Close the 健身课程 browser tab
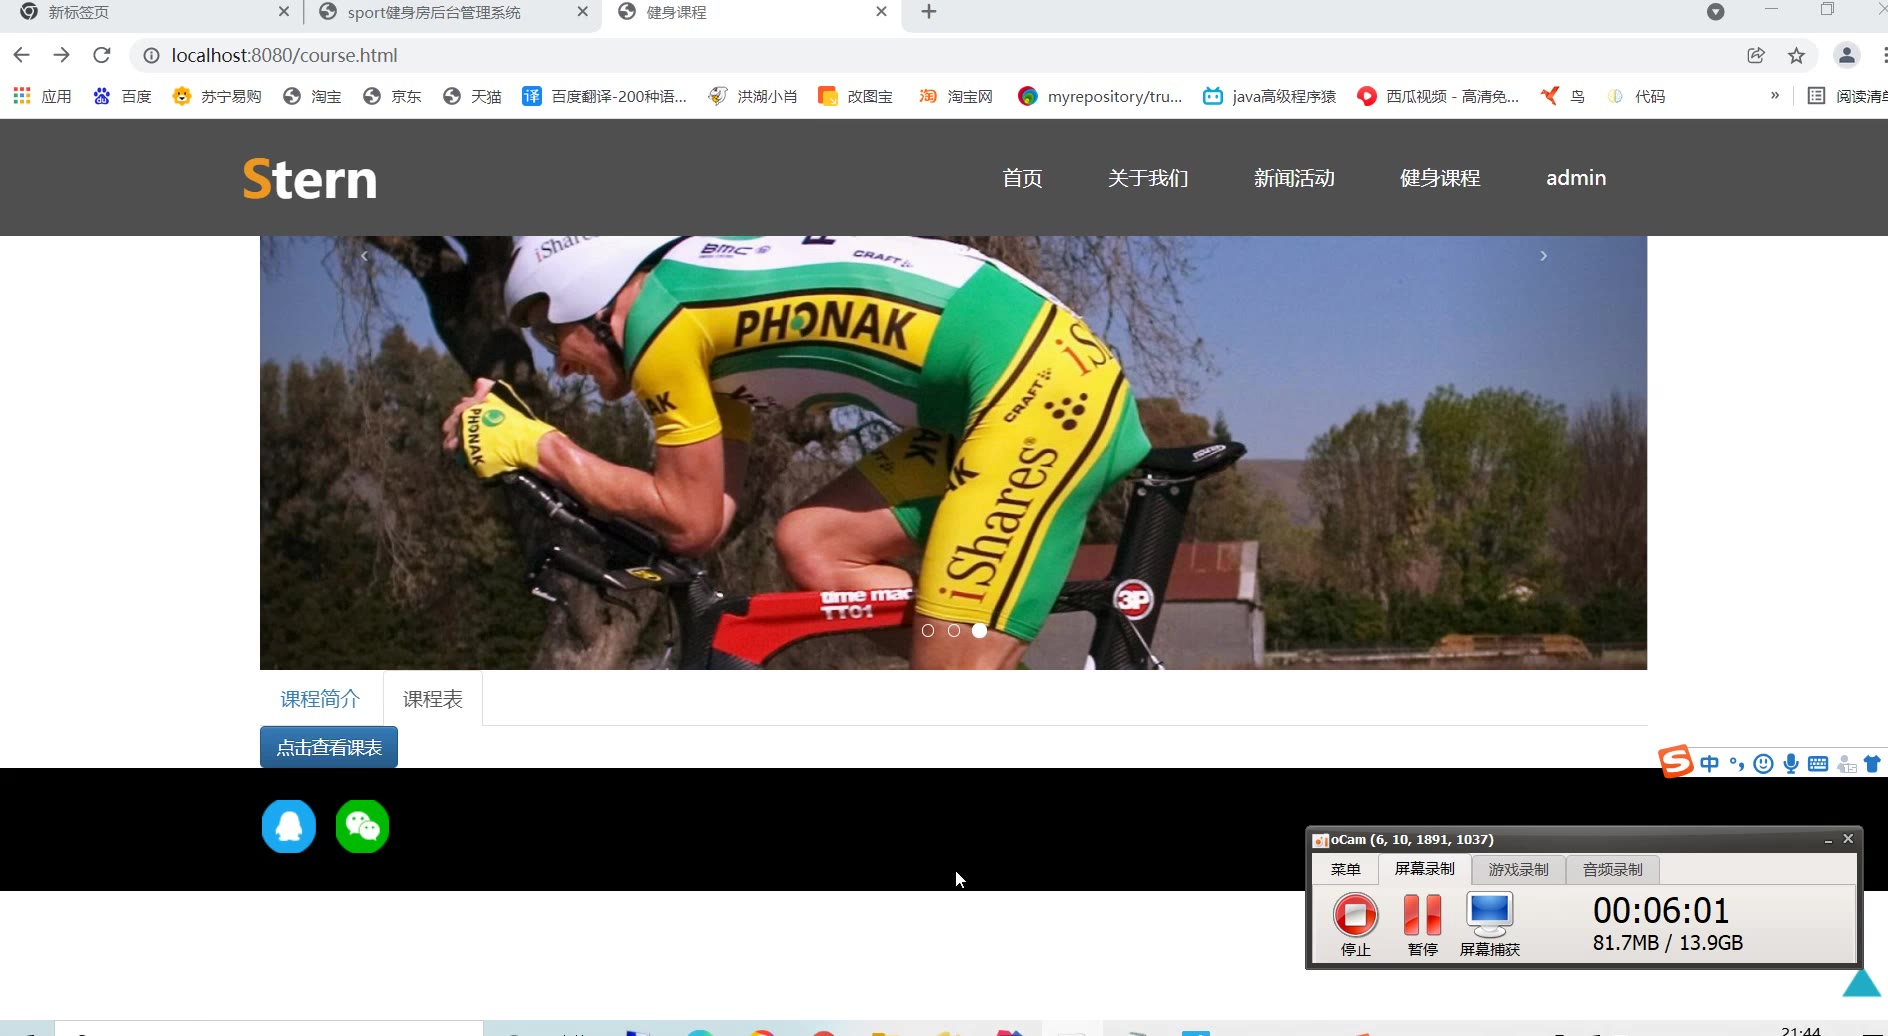Viewport: 1888px width, 1036px height. pos(881,12)
